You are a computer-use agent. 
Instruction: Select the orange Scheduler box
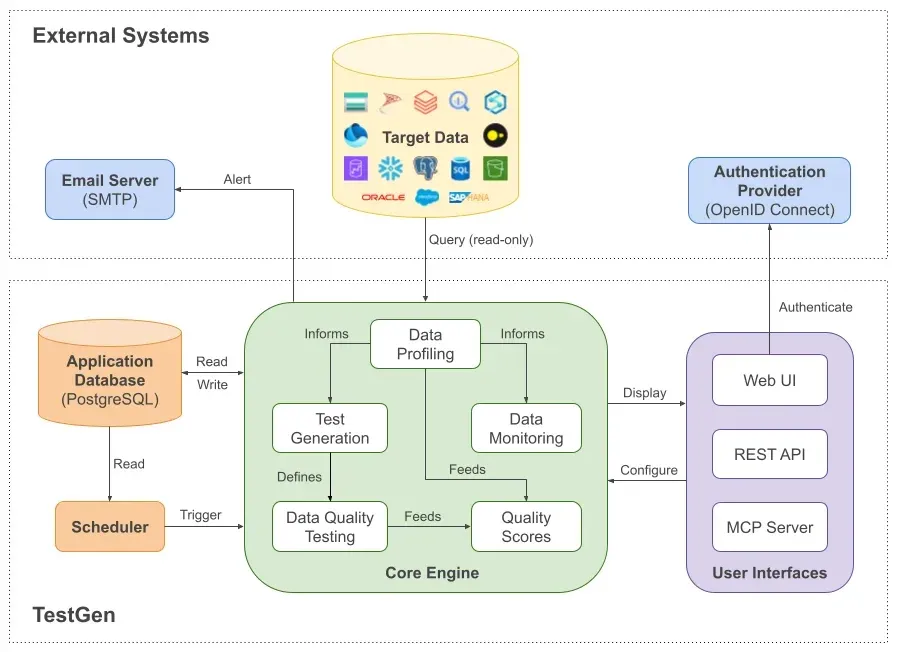[110, 526]
